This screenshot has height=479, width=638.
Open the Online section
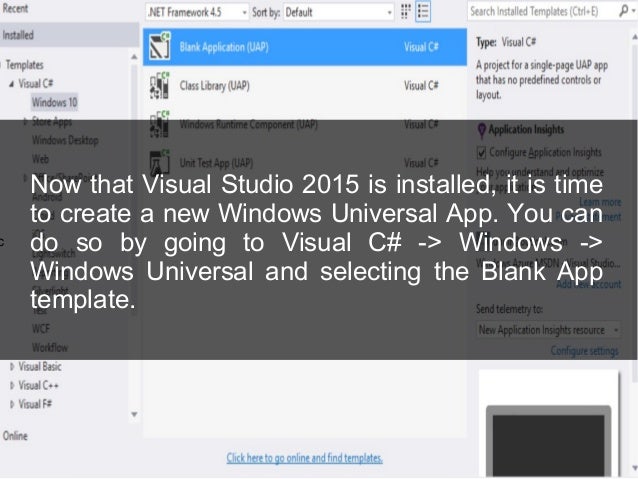tap(15, 436)
